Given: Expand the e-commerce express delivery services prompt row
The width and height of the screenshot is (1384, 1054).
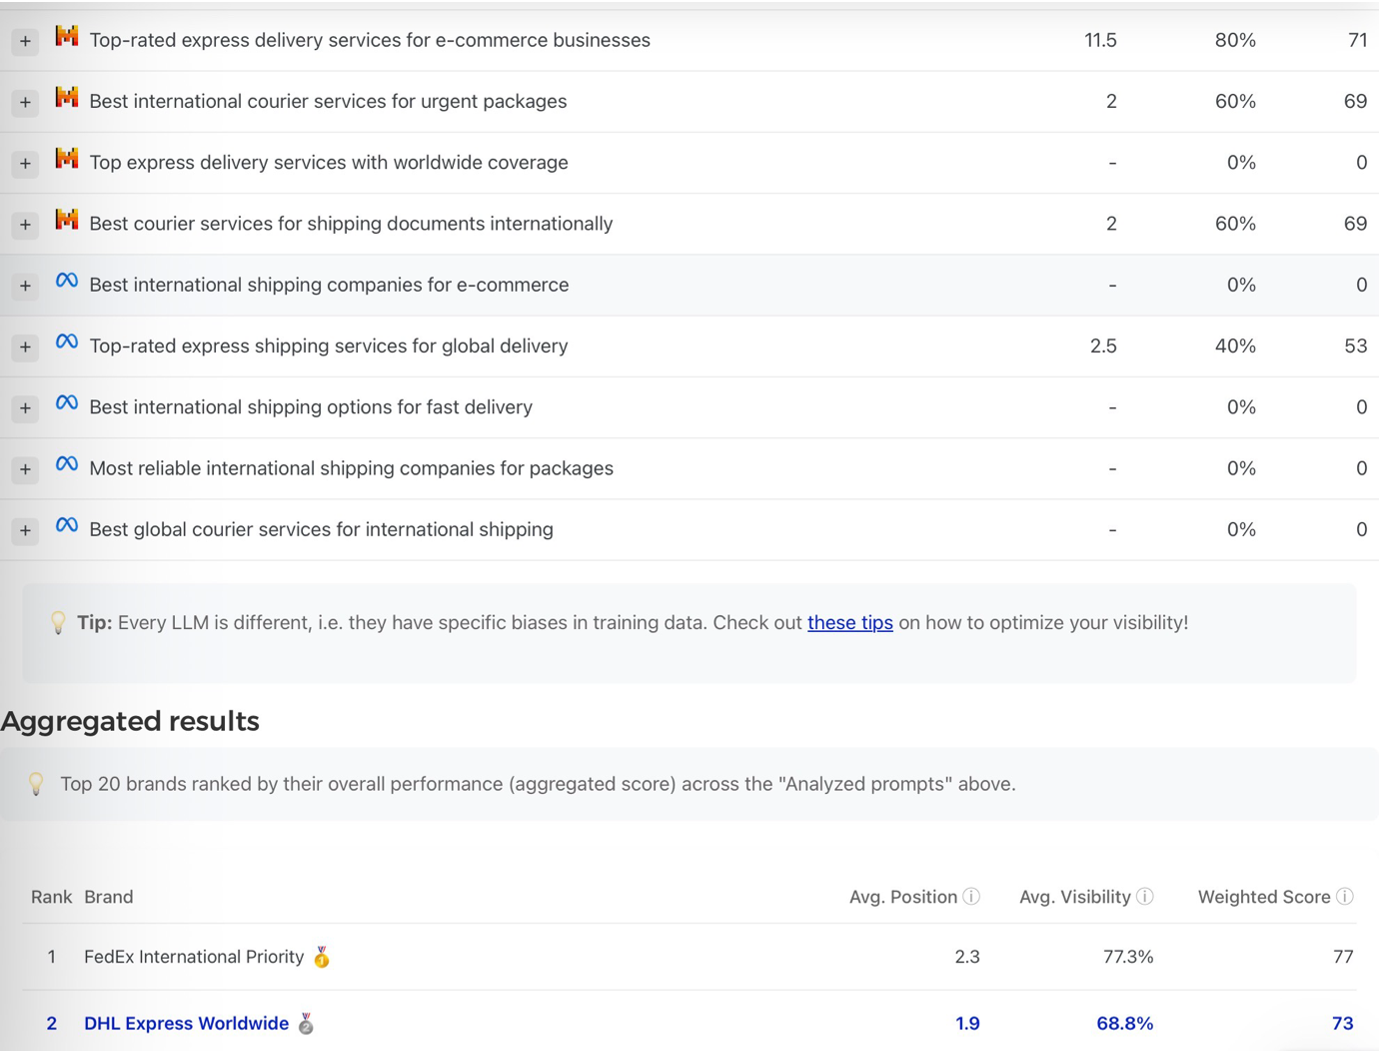Looking at the screenshot, I should pyautogui.click(x=25, y=41).
